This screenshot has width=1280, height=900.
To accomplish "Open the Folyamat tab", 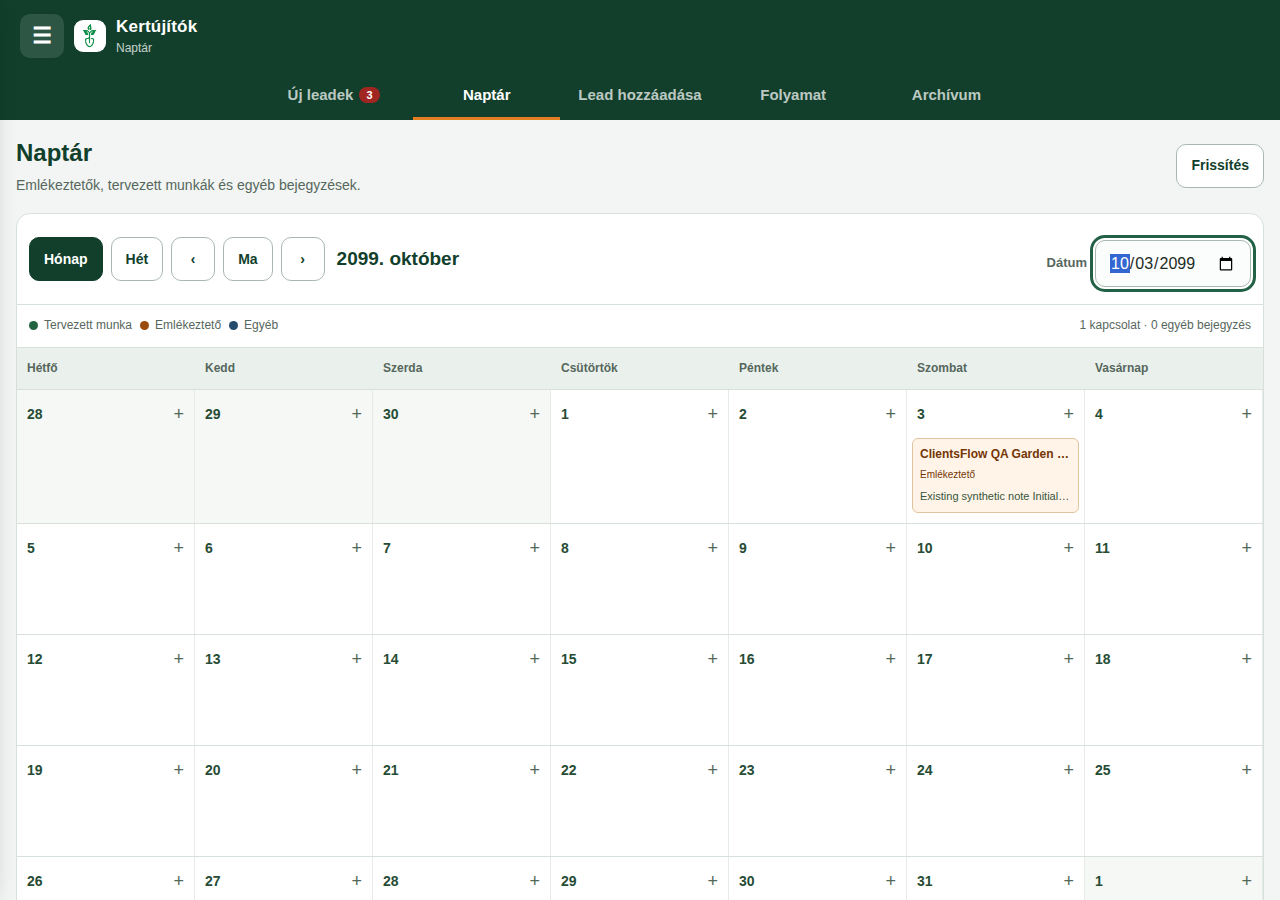I will click(793, 95).
